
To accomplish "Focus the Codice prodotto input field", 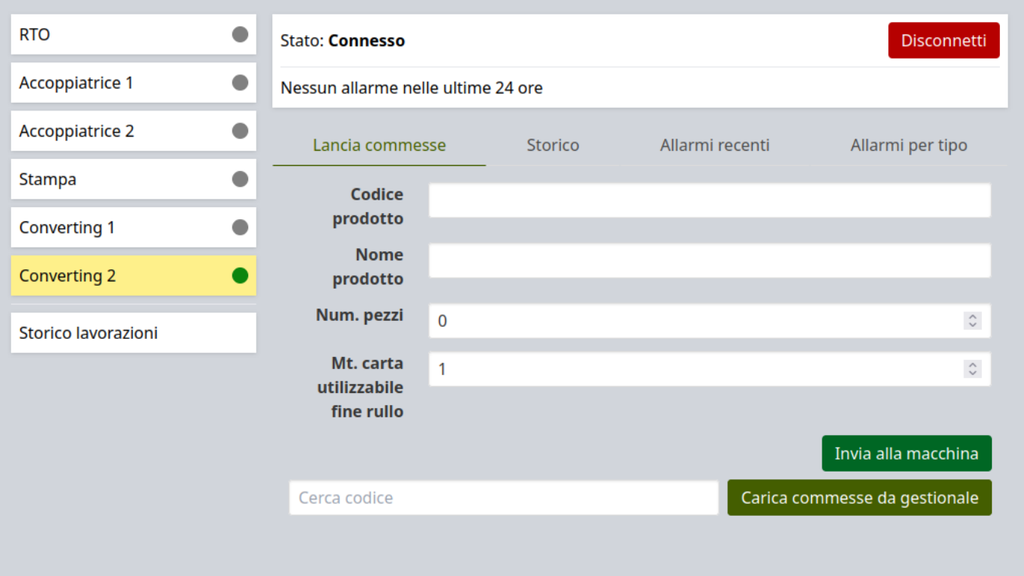I will pyautogui.click(x=709, y=200).
